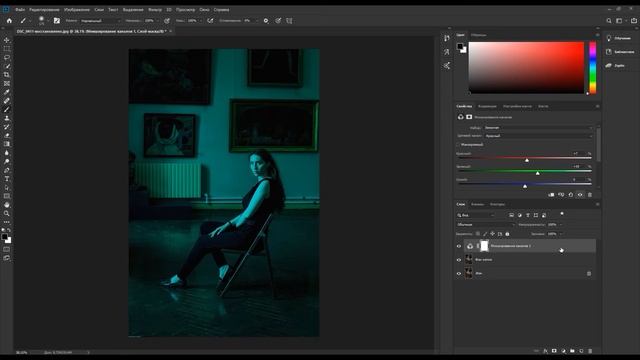Select the Eraser tool

click(7, 135)
